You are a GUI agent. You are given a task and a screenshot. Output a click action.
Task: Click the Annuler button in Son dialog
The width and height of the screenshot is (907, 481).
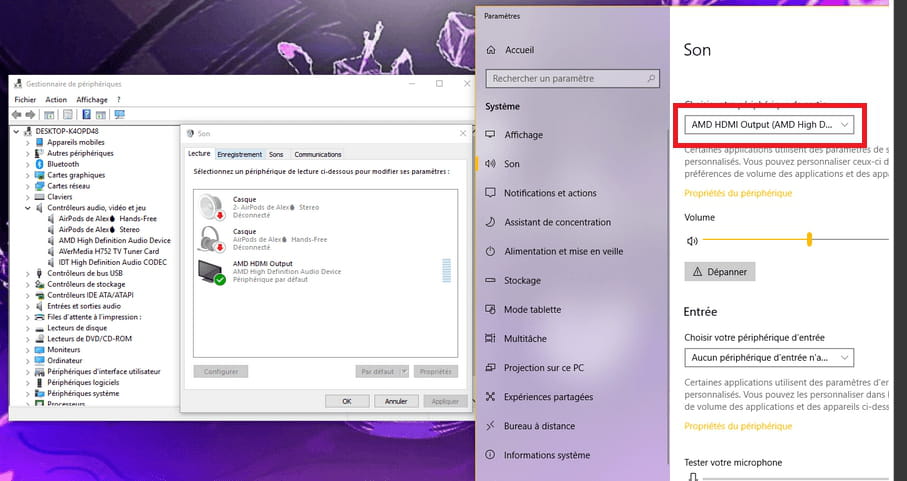[x=396, y=401]
